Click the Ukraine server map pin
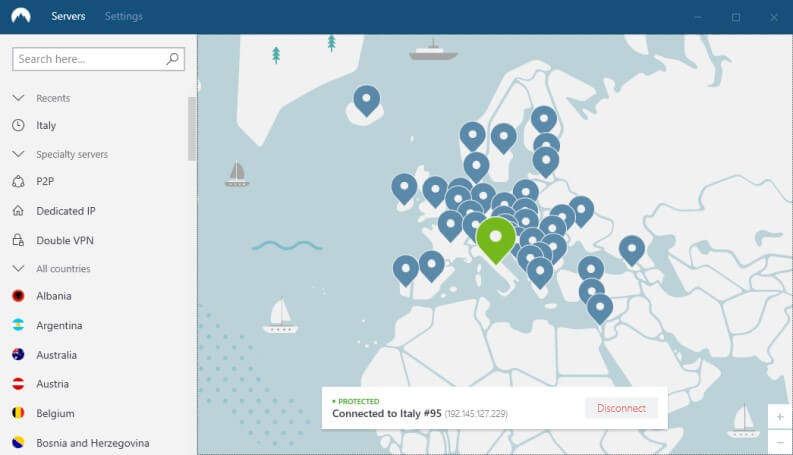 pyautogui.click(x=581, y=210)
